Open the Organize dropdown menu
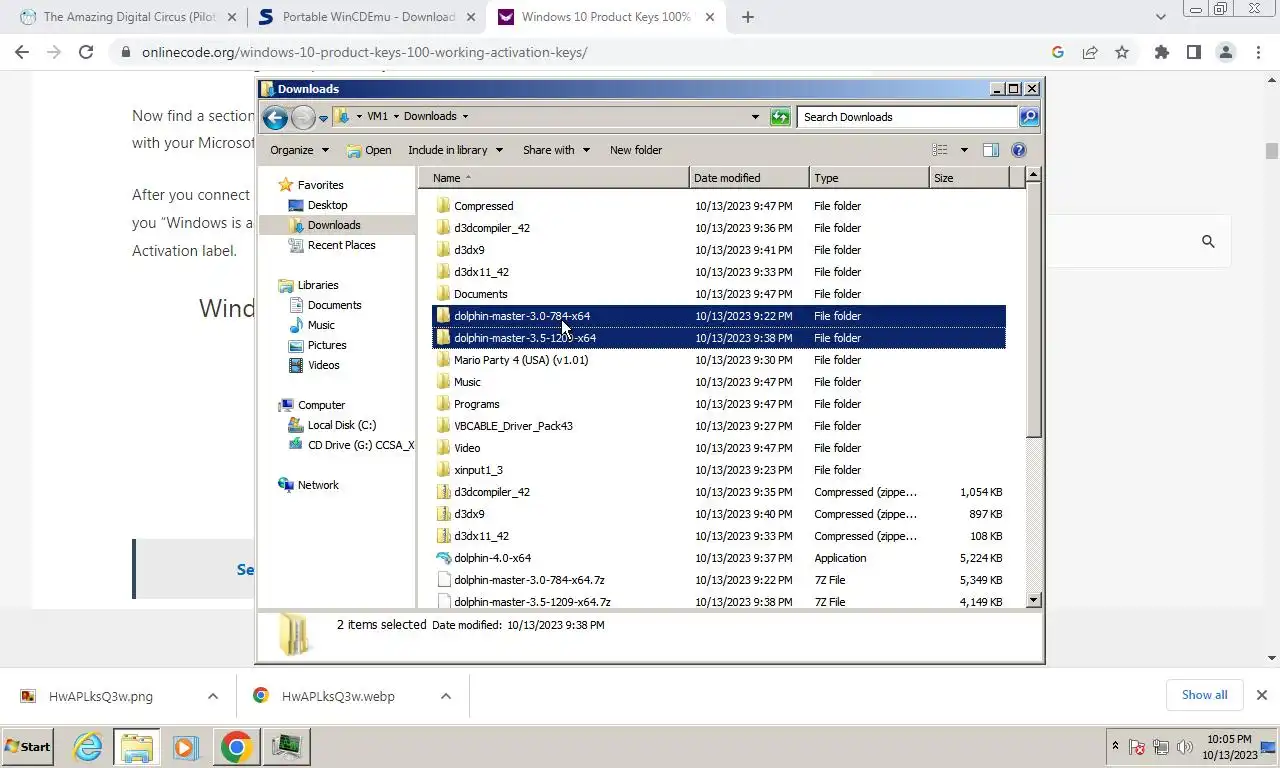Image resolution: width=1280 pixels, height=768 pixels. (299, 150)
